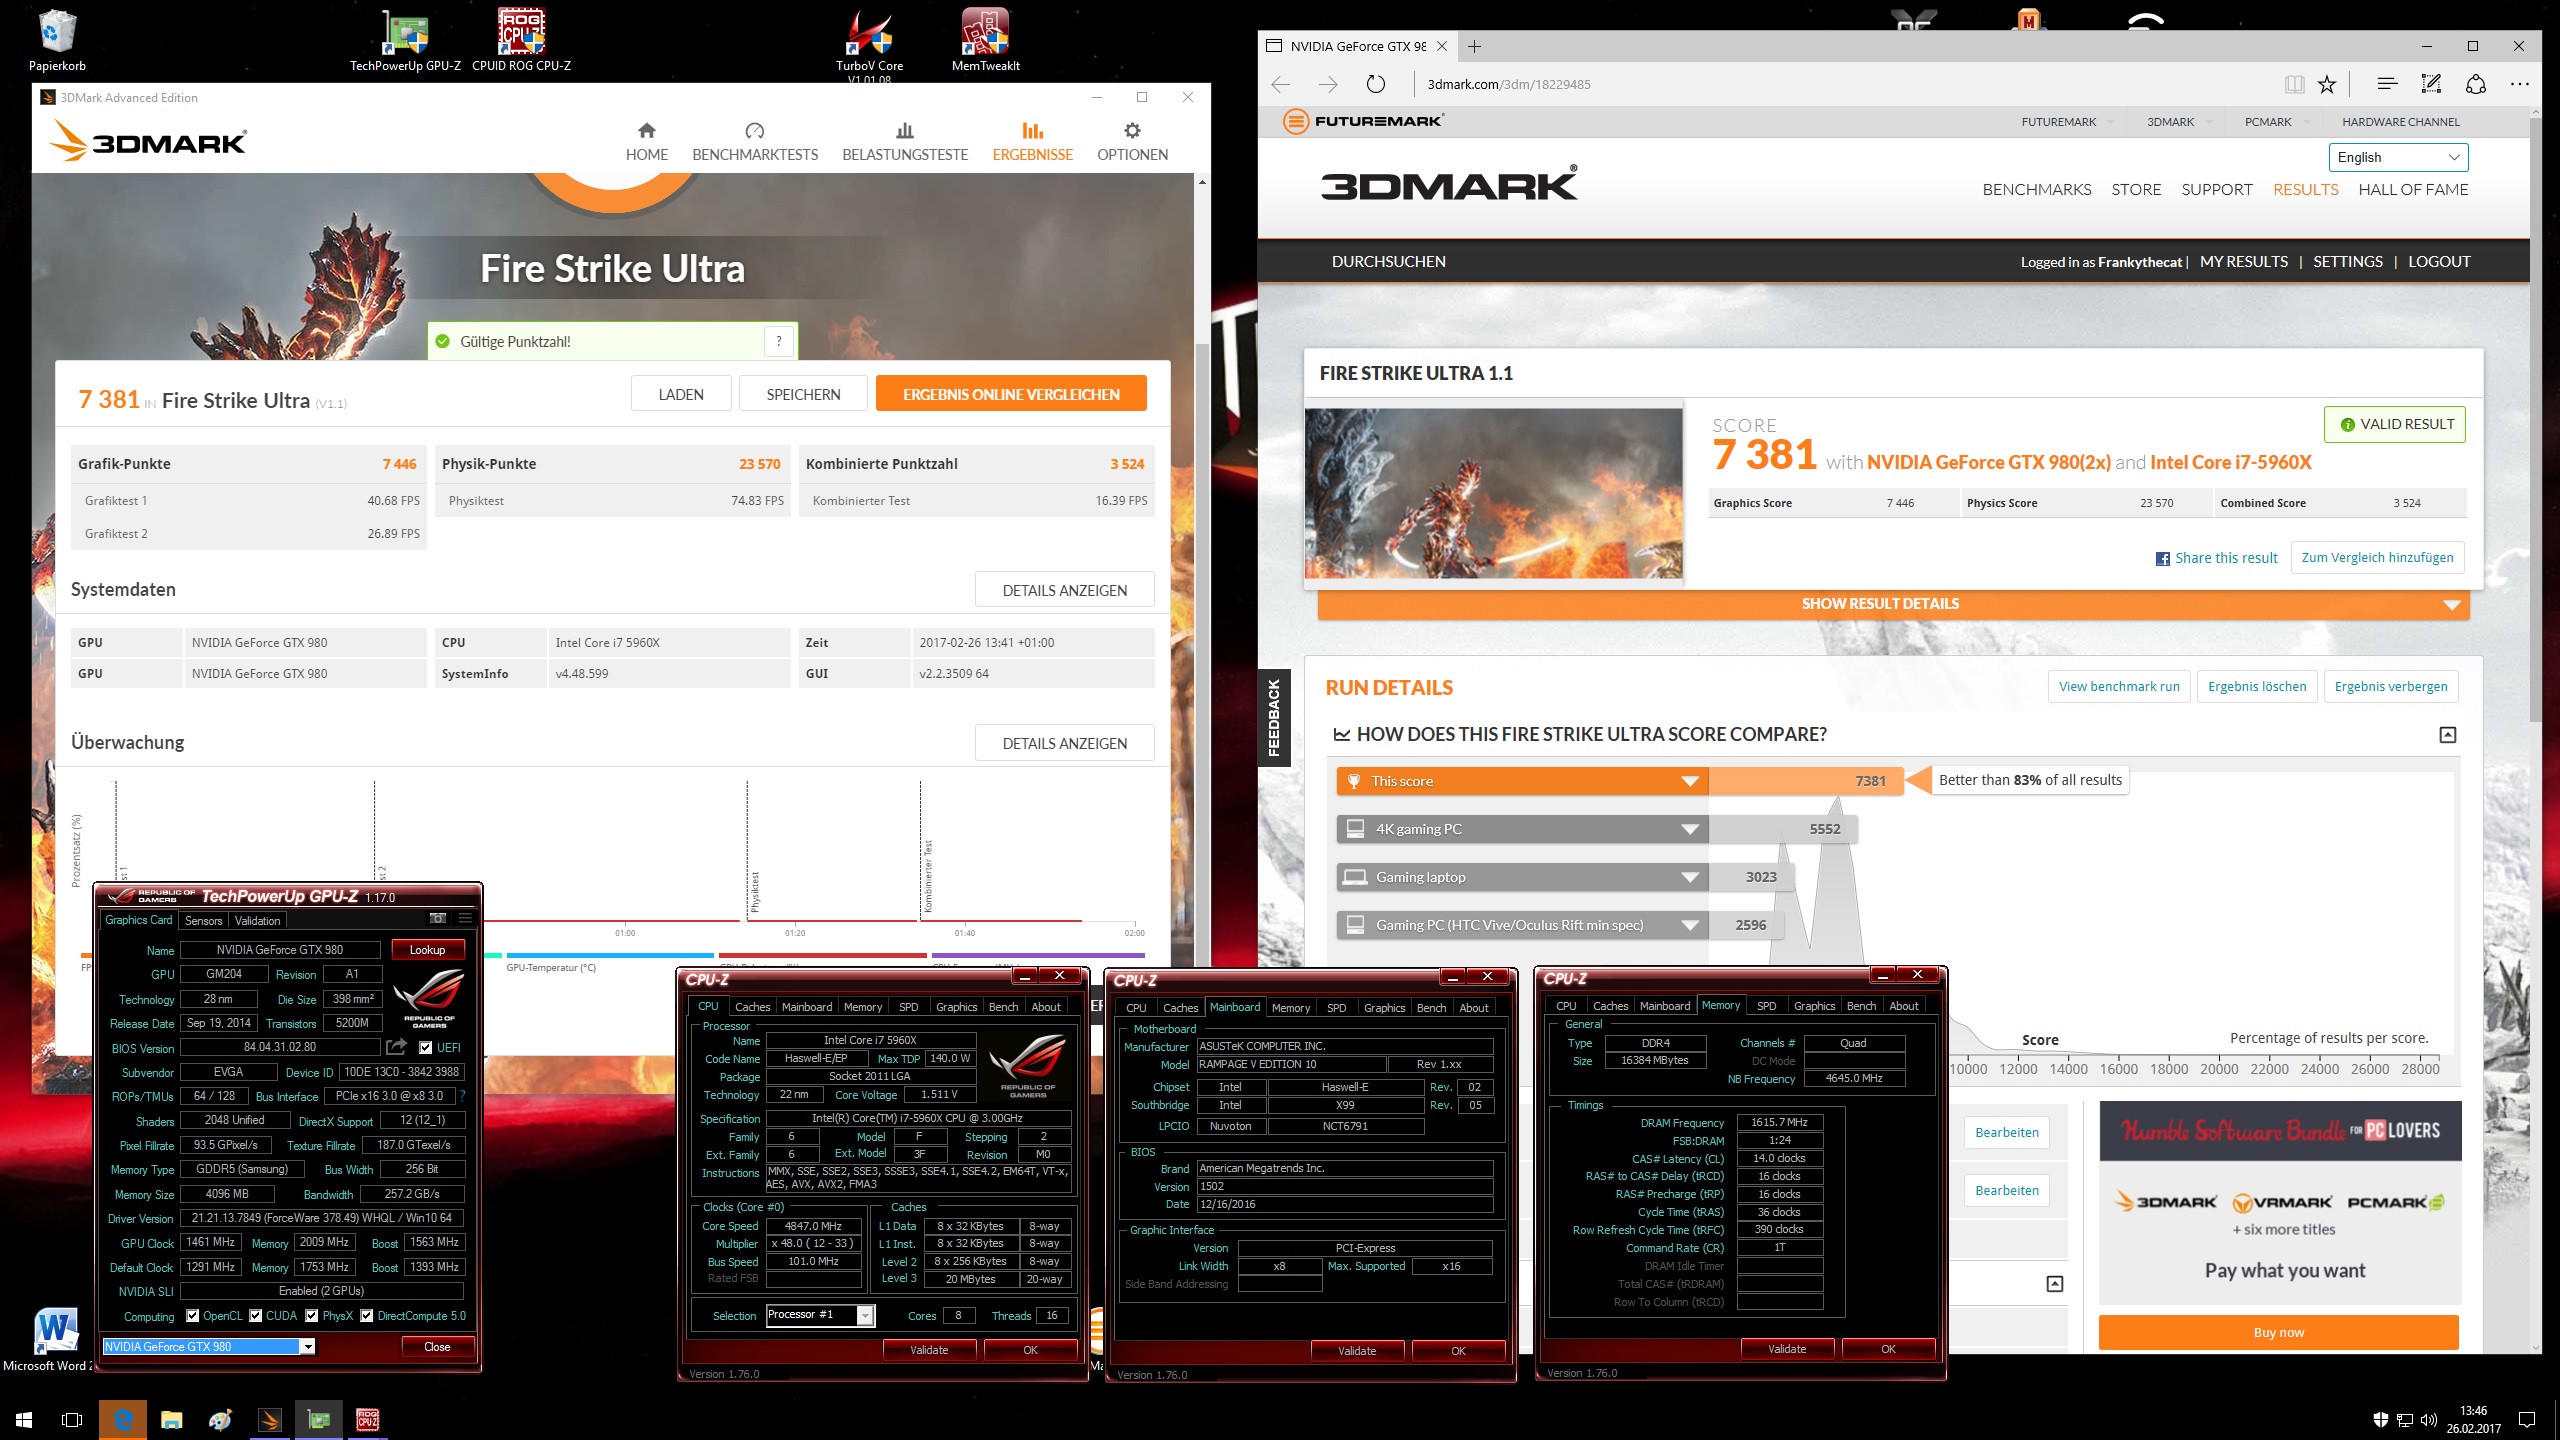Open the GPU-Z hamburger menu icon
The width and height of the screenshot is (2560, 1440).
tap(465, 918)
